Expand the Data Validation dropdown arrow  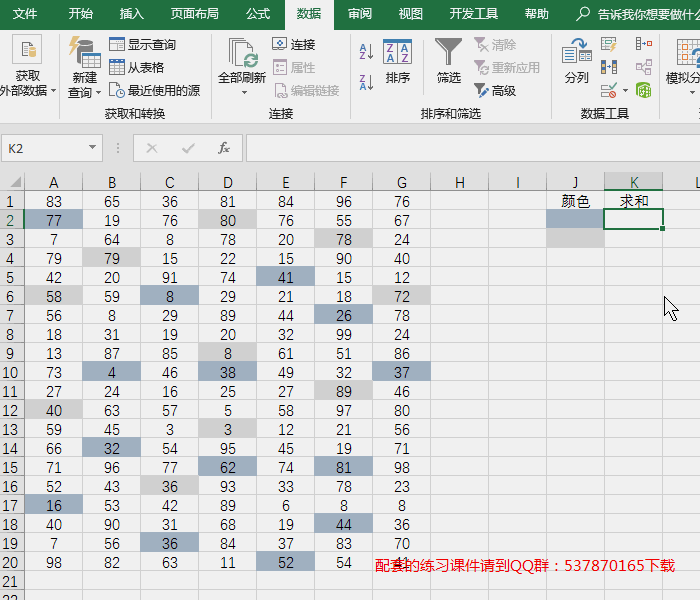point(625,91)
